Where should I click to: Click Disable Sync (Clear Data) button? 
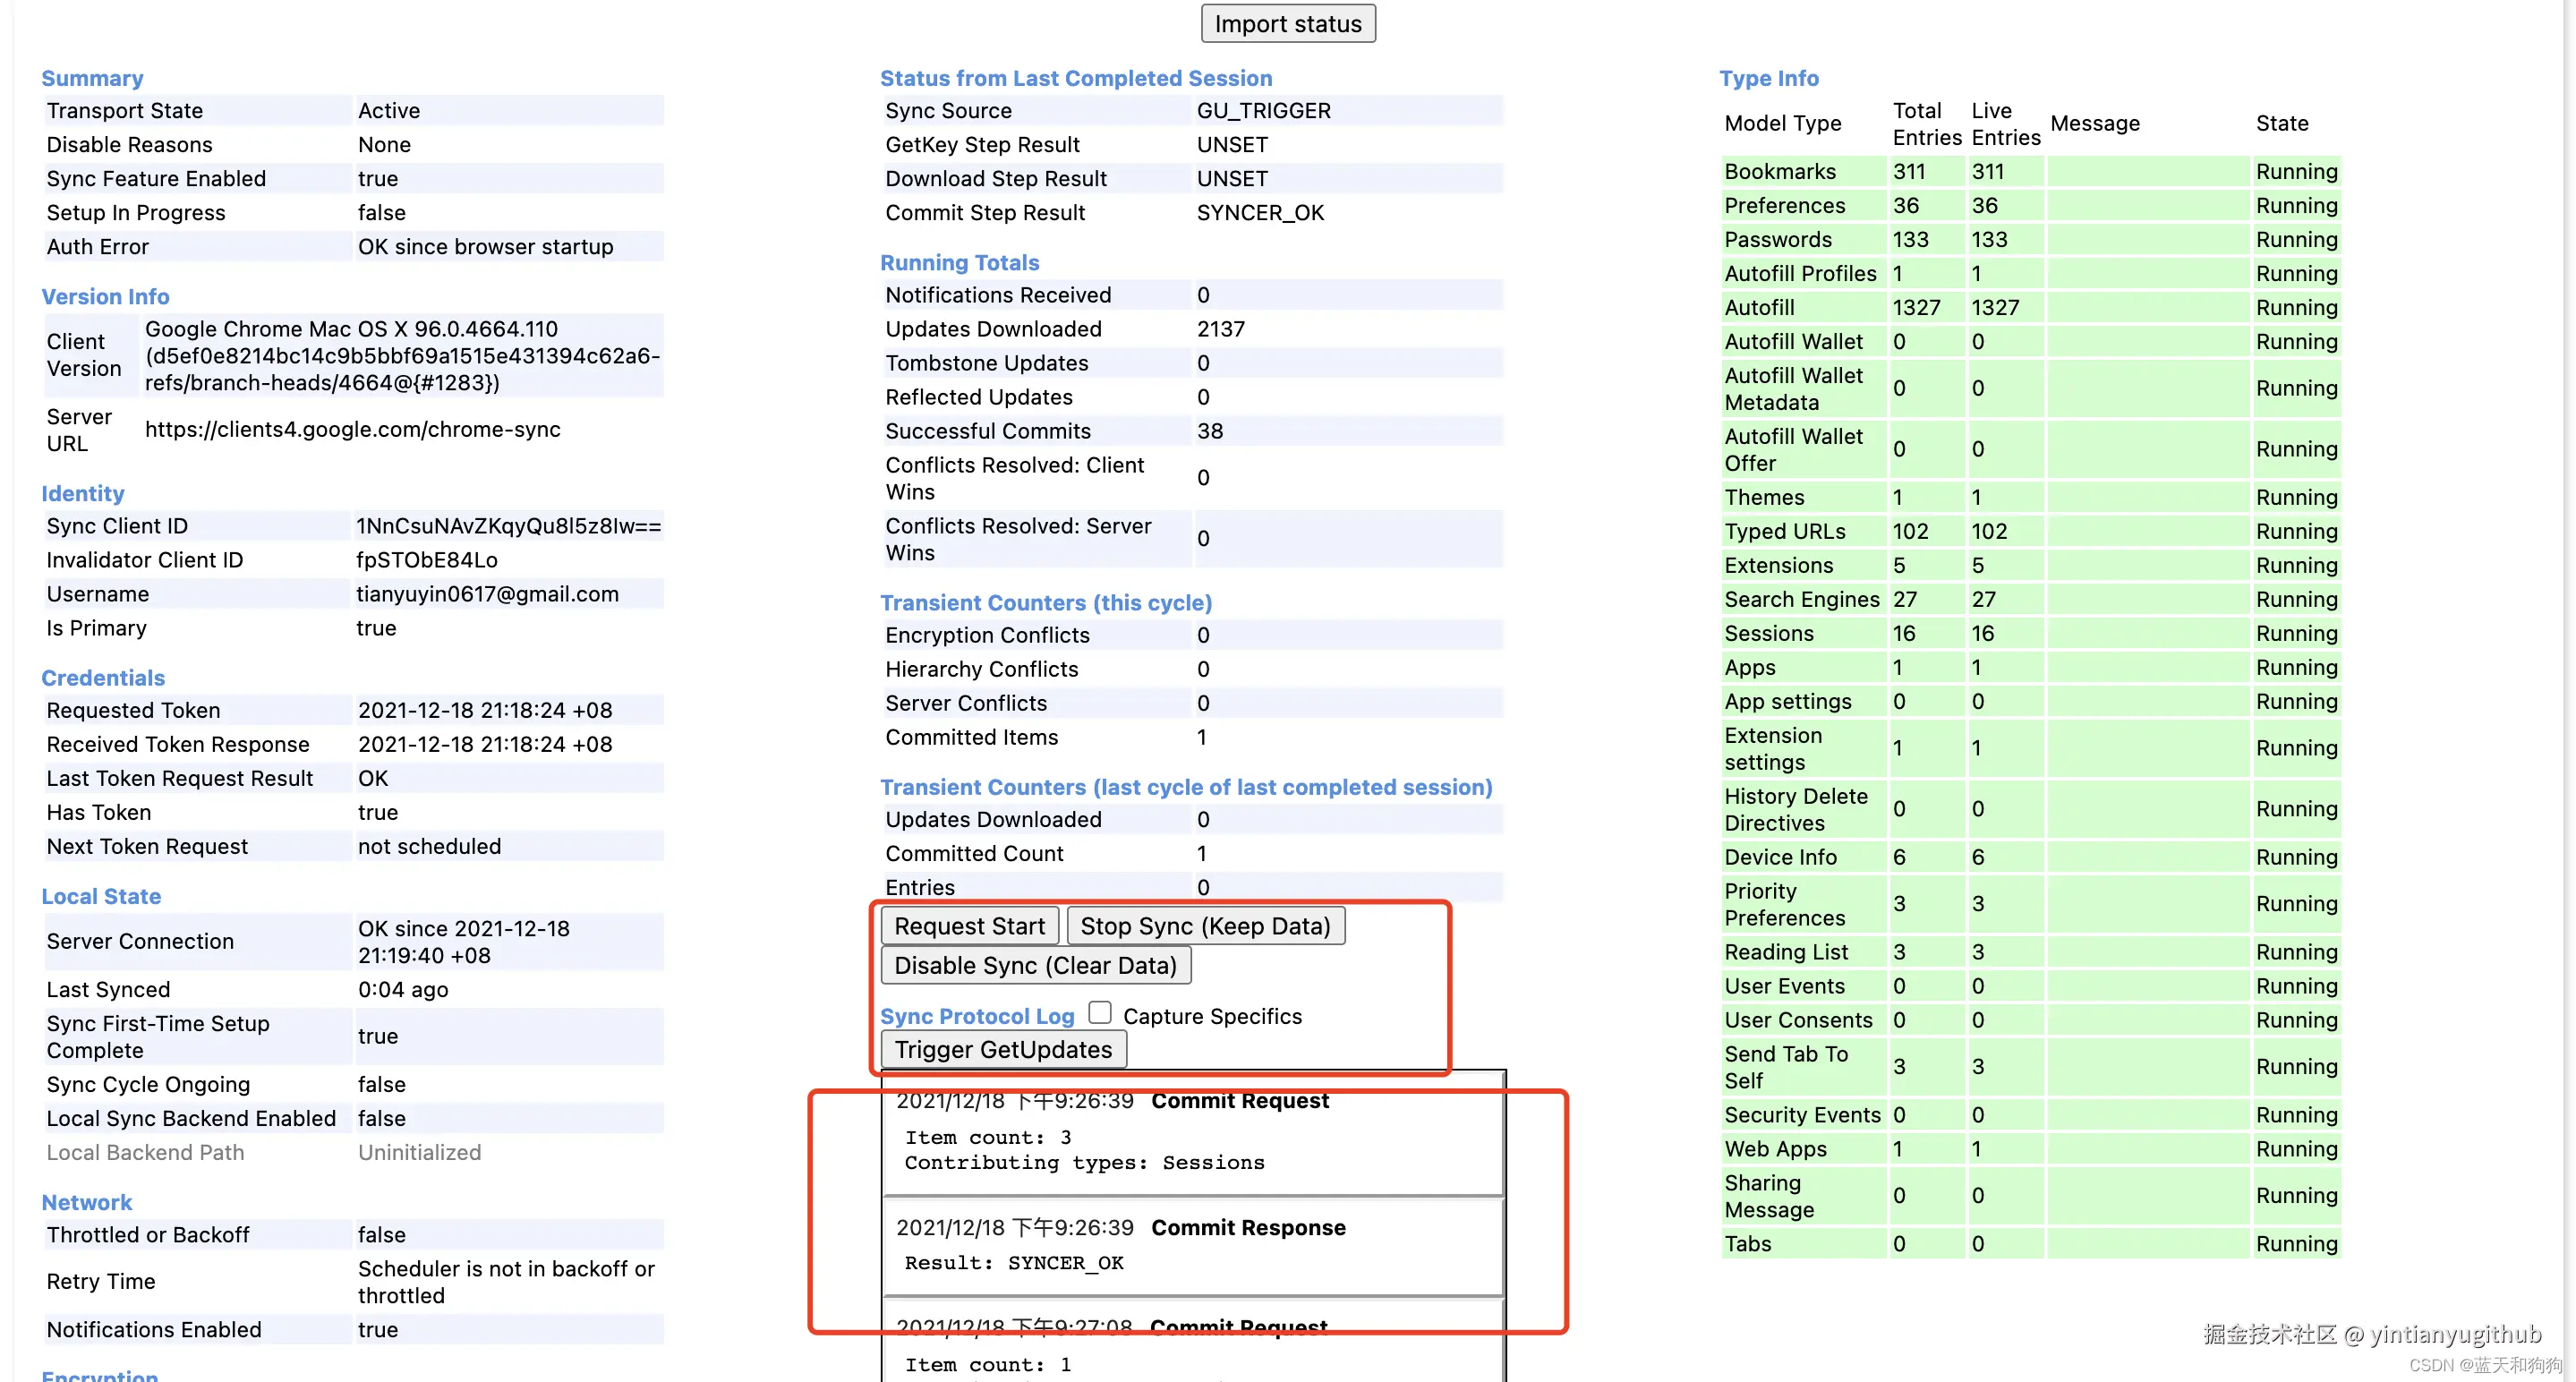[x=1034, y=965]
